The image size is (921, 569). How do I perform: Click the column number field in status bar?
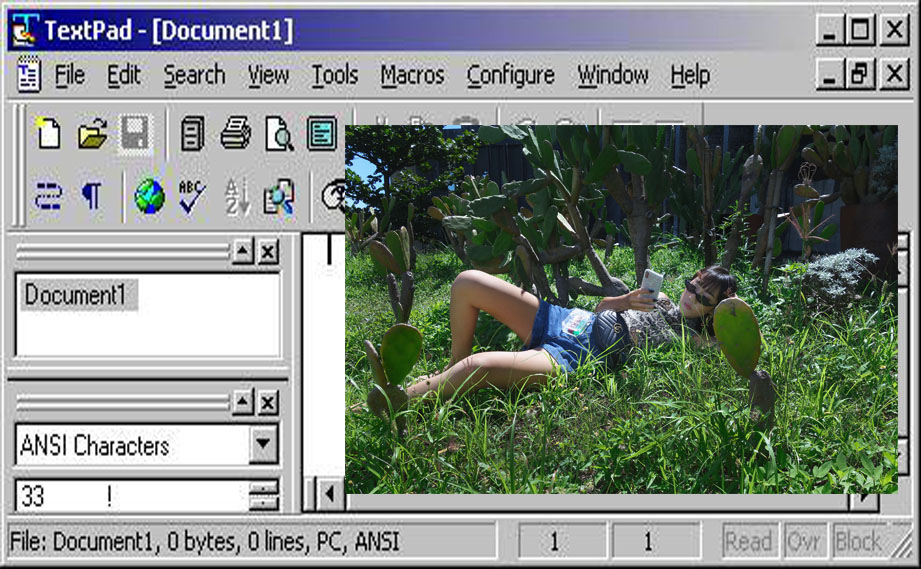[x=656, y=540]
